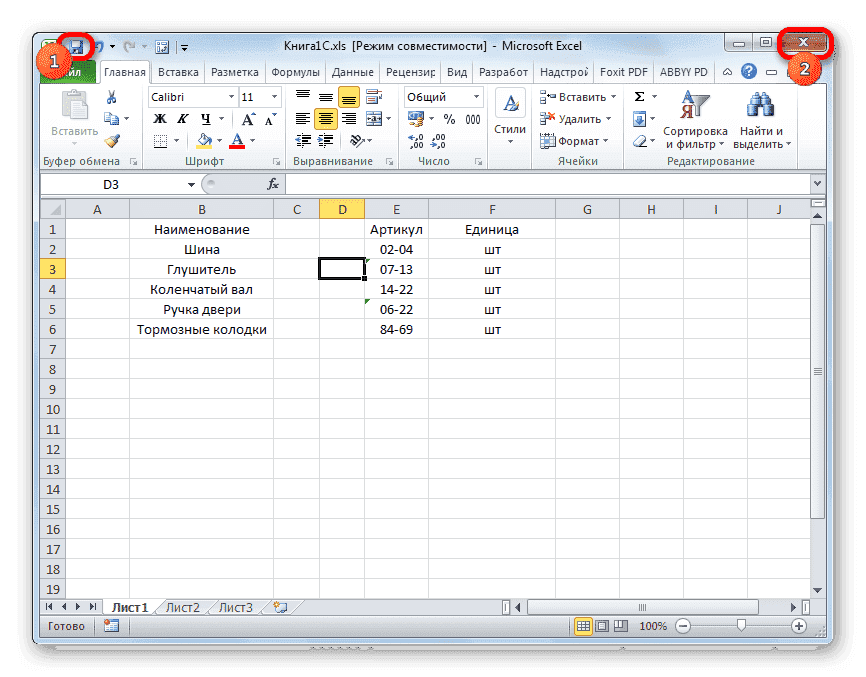866x677 pixels.
Task: Select the italic К formatting icon
Action: click(x=183, y=118)
